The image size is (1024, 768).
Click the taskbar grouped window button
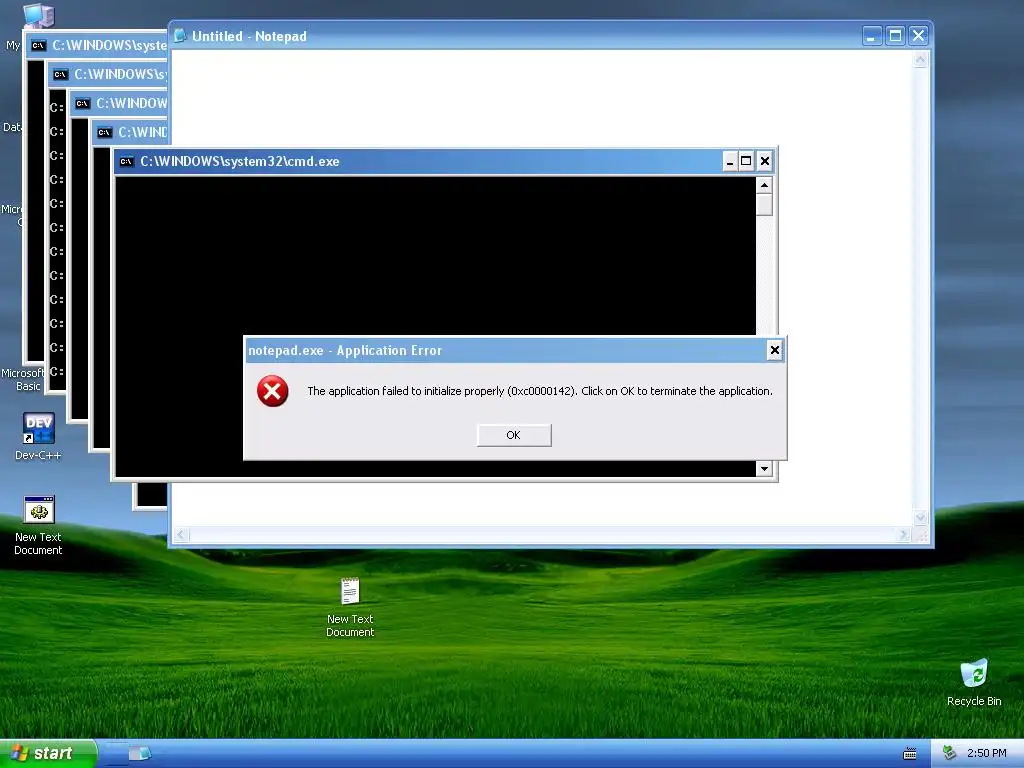[x=139, y=754]
